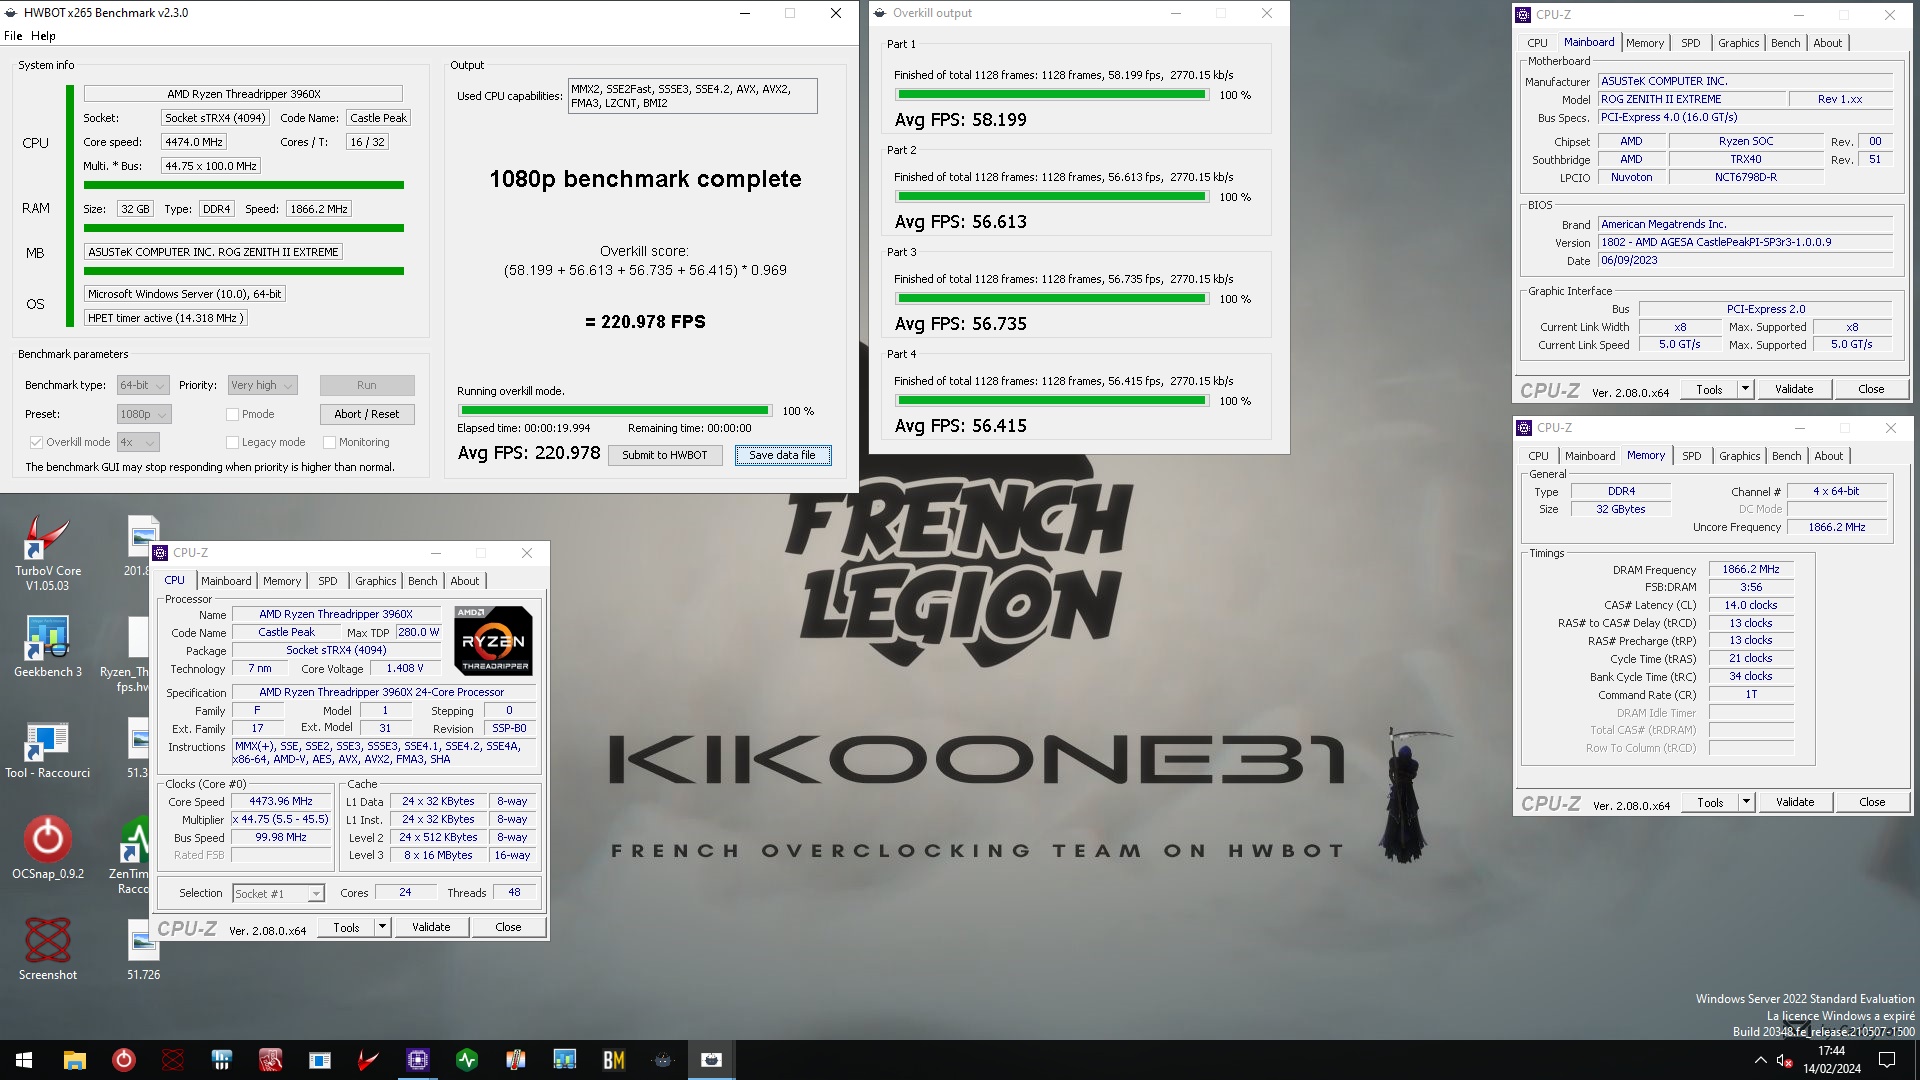Switch to Memory tab in bottom-left CPU-Z
This screenshot has width=1920, height=1080.
(x=282, y=581)
